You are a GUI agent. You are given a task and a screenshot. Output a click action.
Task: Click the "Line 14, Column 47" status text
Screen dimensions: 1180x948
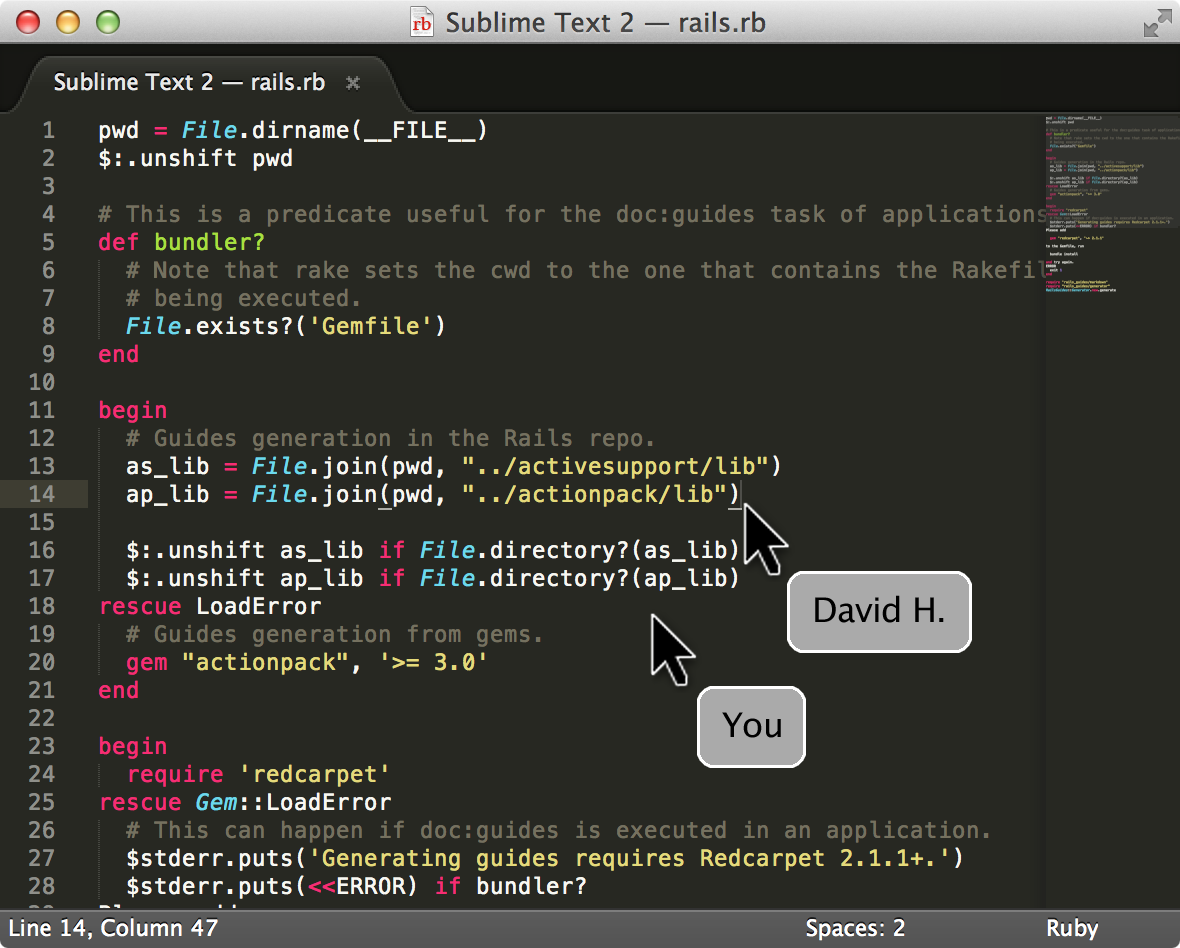click(x=113, y=928)
